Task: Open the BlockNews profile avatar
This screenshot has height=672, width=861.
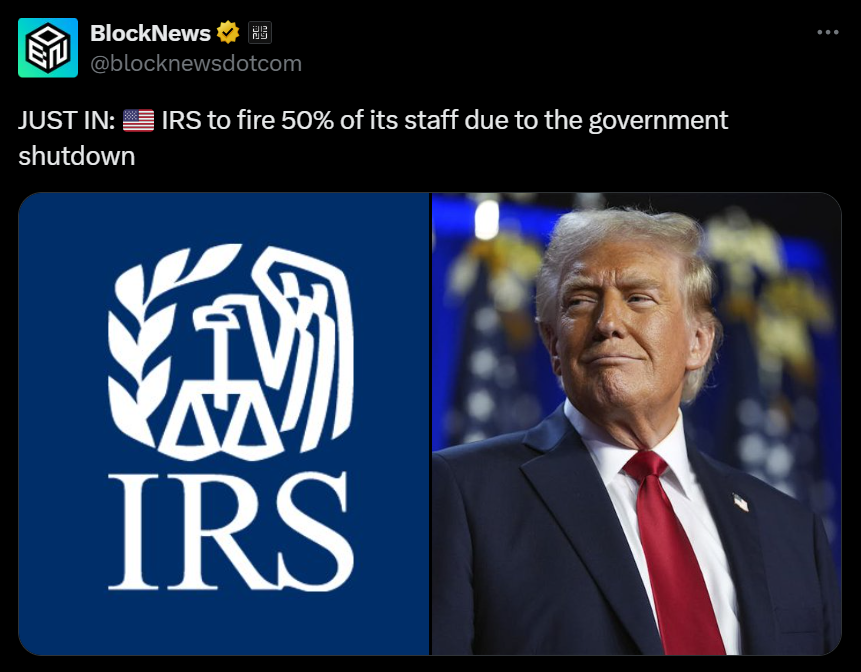Action: pos(48,48)
